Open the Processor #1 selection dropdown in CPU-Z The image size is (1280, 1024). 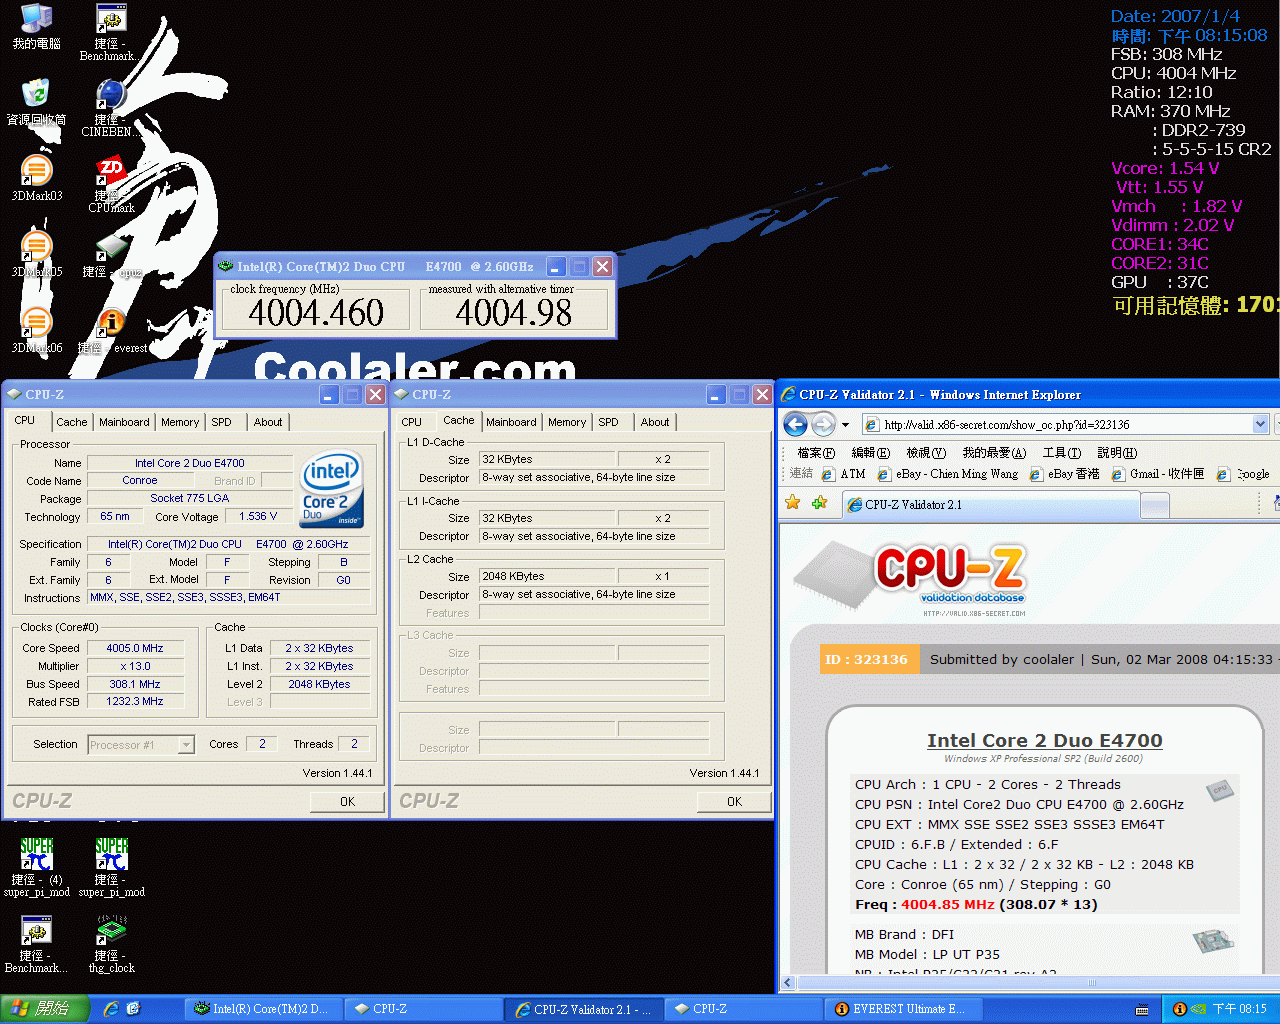coord(185,745)
